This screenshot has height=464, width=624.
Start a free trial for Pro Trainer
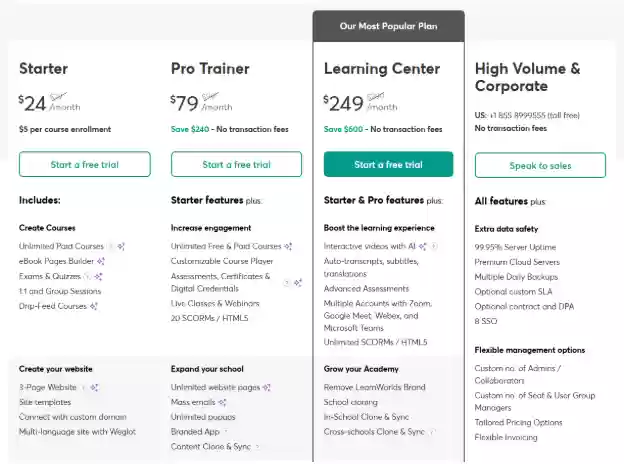pos(236,164)
